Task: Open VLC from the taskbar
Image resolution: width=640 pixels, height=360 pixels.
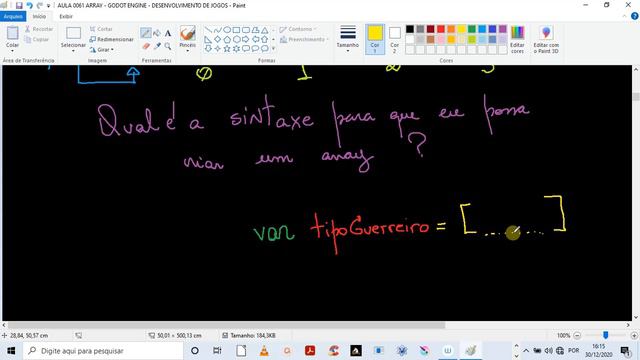Action: pos(264,351)
